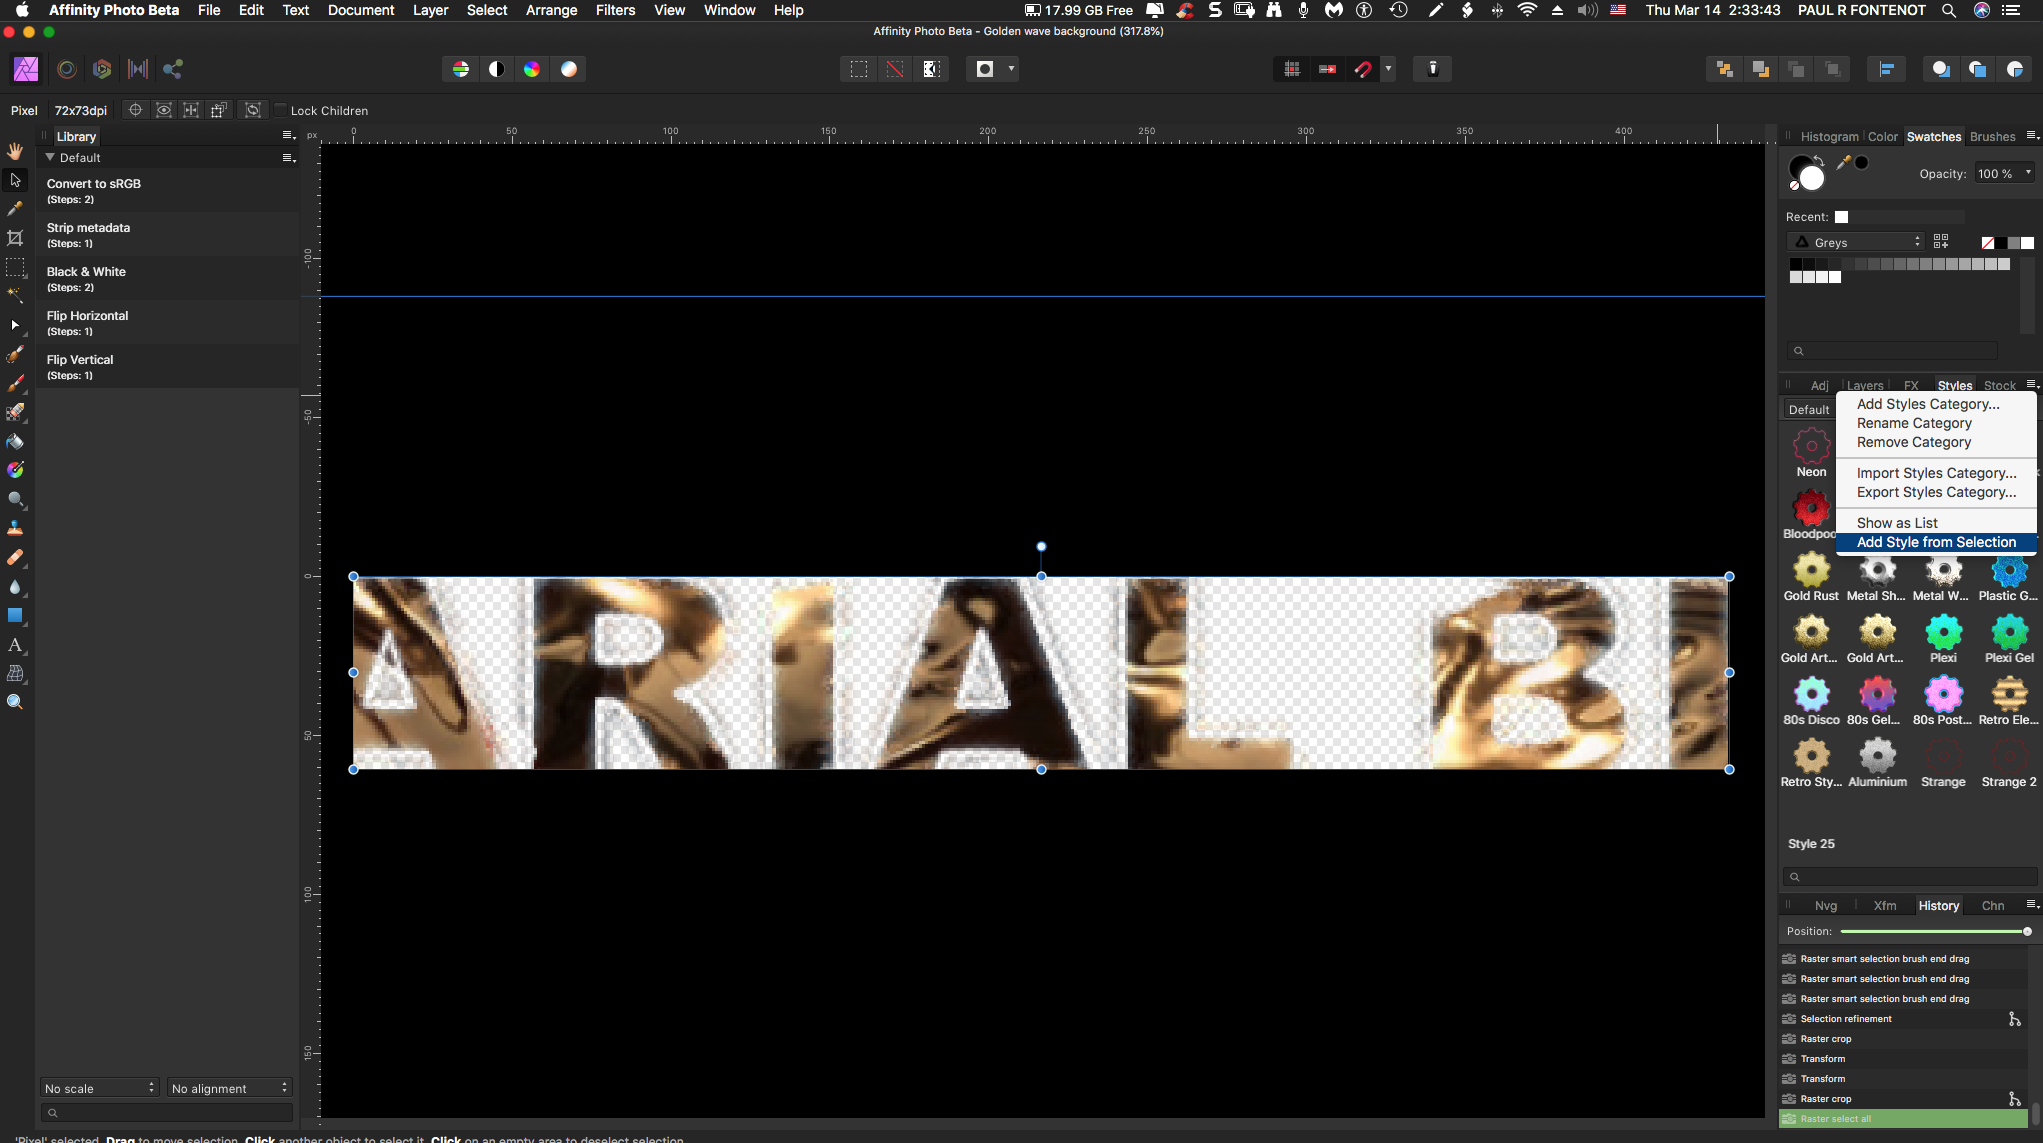2043x1143 pixels.
Task: Switch to Develop persona icon
Action: tap(102, 69)
